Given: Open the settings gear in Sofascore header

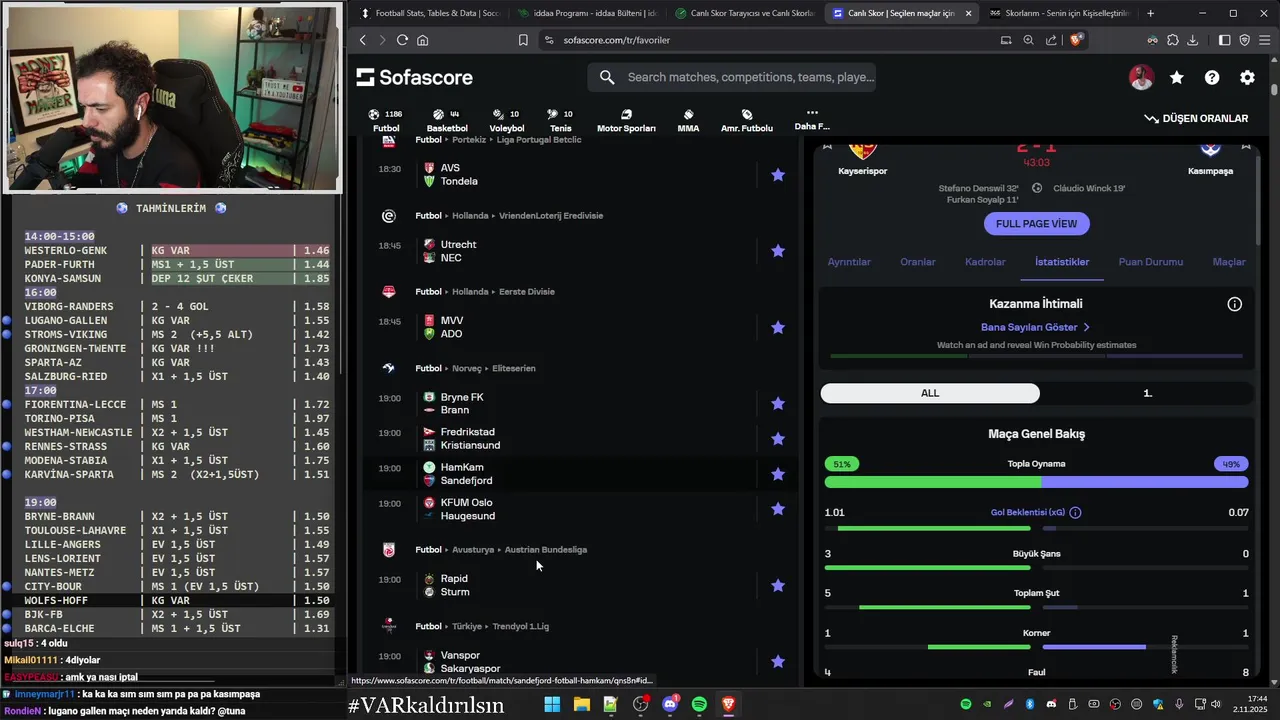Looking at the screenshot, I should pyautogui.click(x=1247, y=77).
